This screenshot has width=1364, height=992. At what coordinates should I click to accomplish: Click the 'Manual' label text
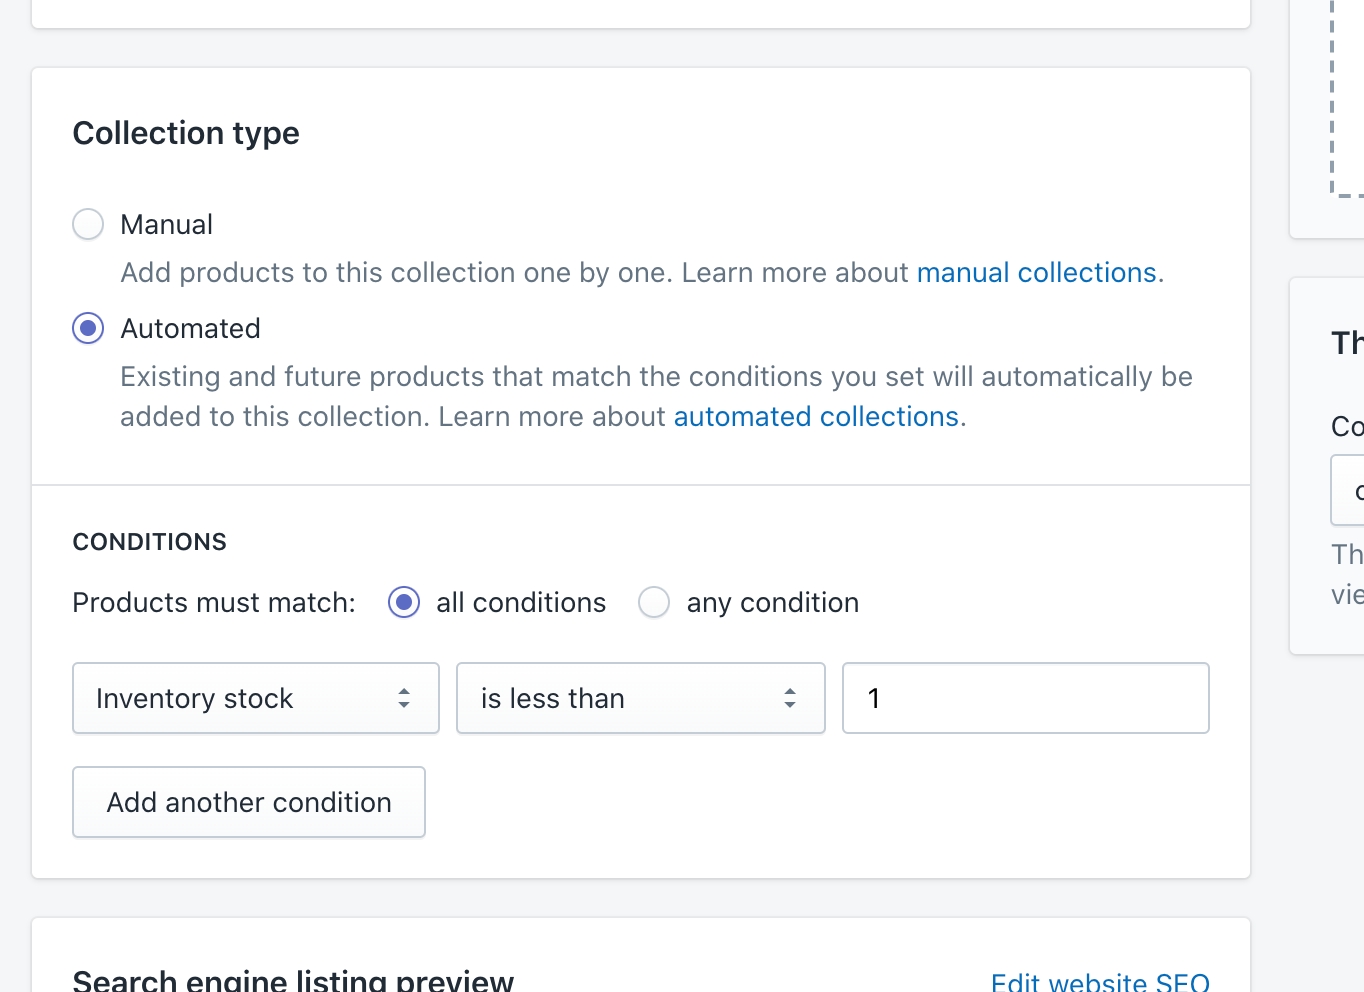coord(166,224)
